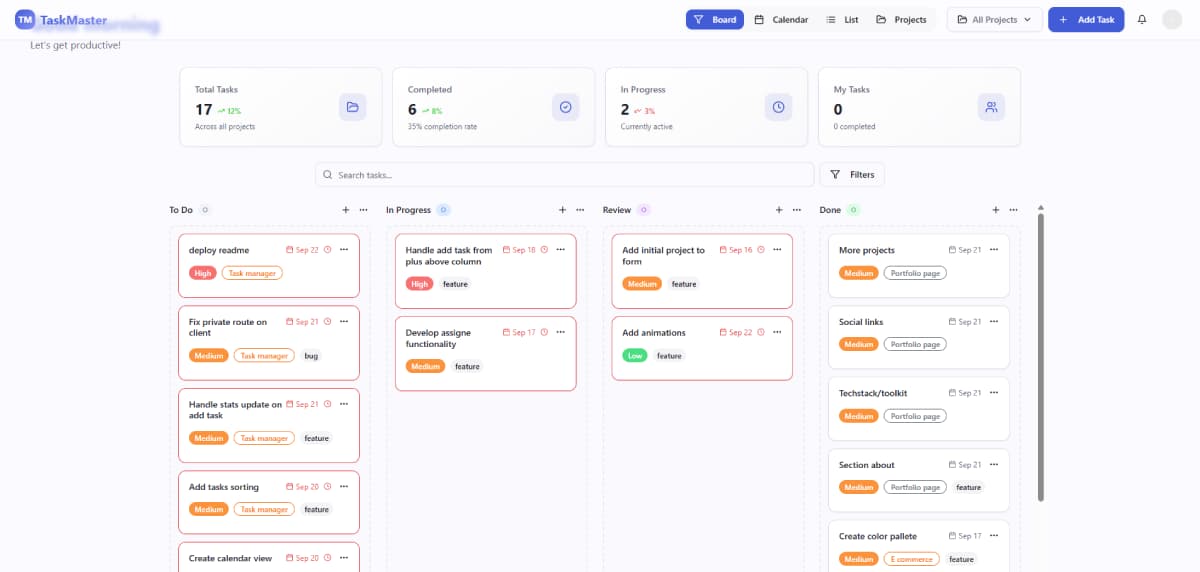Screen dimensions: 1200x572
Task: Click the checkmark icon in the Completed card
Action: coord(565,107)
